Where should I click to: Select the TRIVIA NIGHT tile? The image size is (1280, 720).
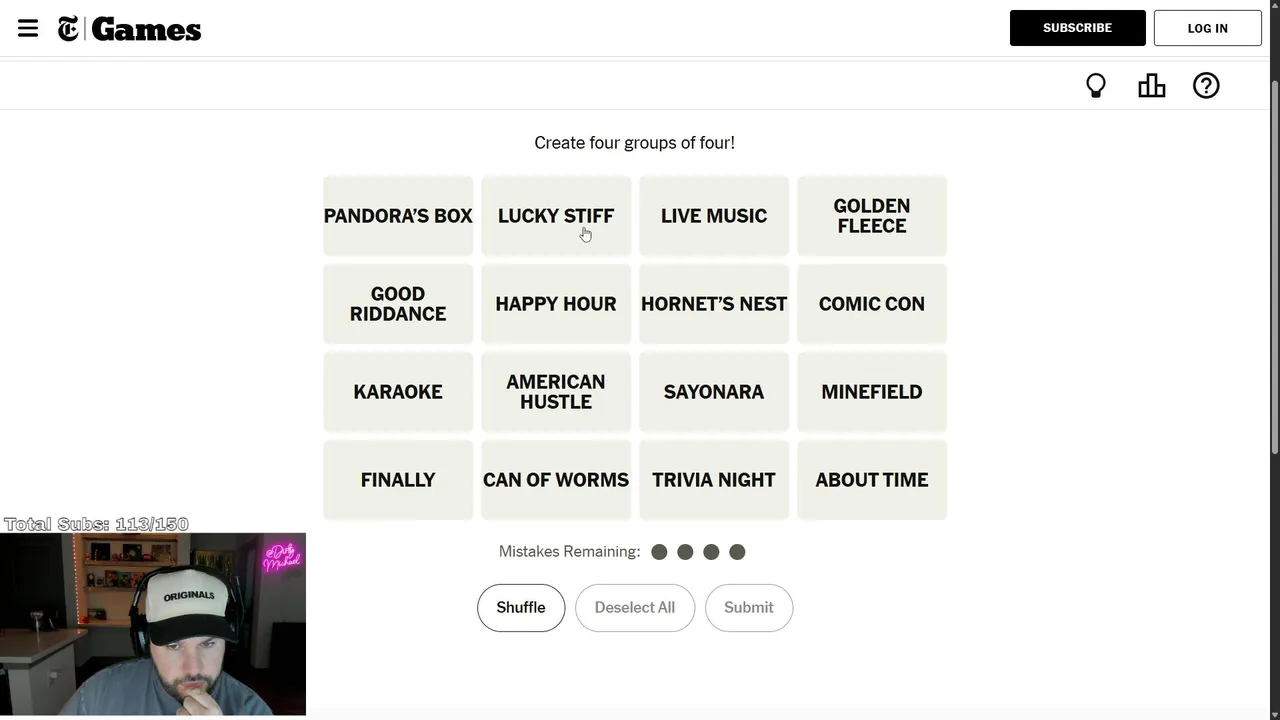[714, 480]
